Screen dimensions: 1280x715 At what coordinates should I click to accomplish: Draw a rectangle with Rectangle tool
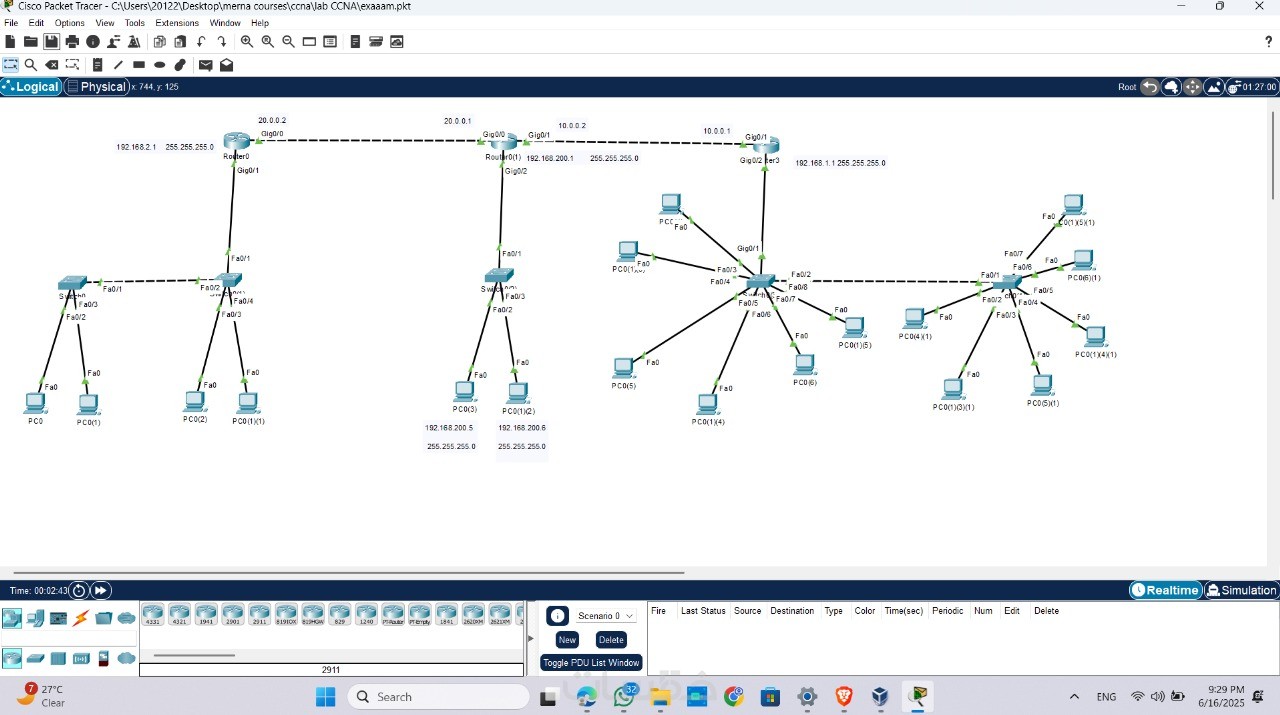tap(139, 65)
